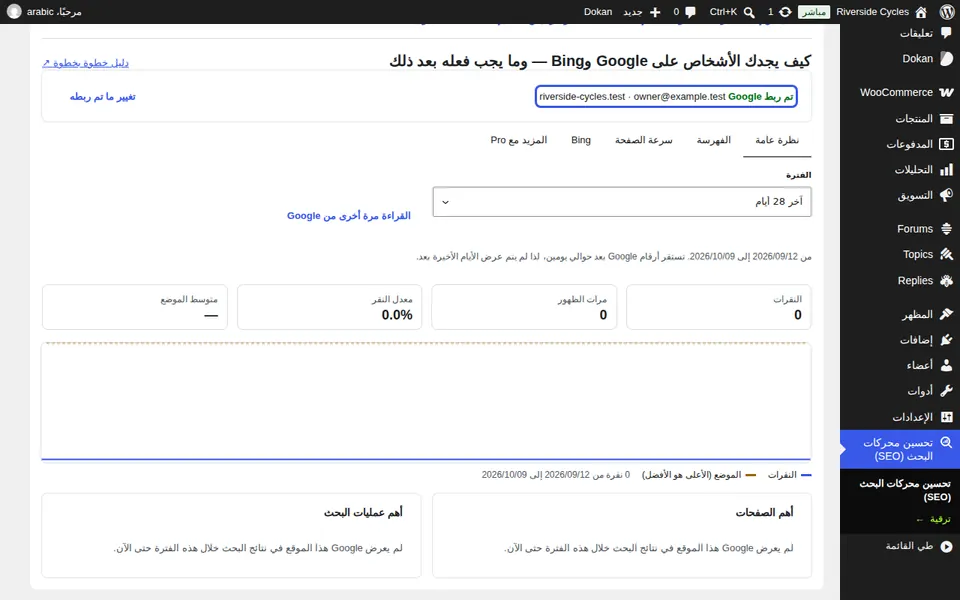
Task: Open the updates icon showing 1
Action: tap(785, 12)
